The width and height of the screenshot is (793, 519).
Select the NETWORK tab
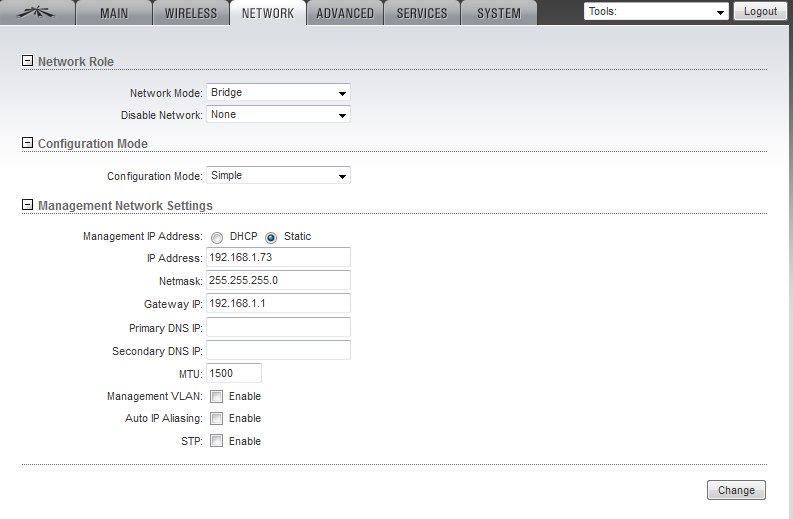(268, 13)
